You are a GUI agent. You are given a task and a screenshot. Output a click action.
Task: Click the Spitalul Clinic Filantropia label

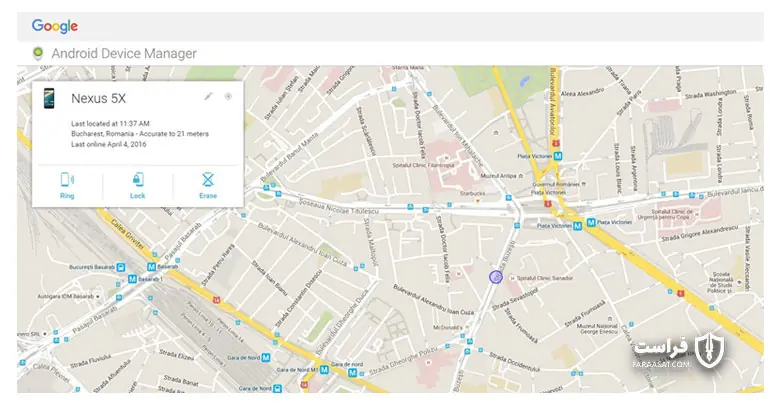[423, 165]
